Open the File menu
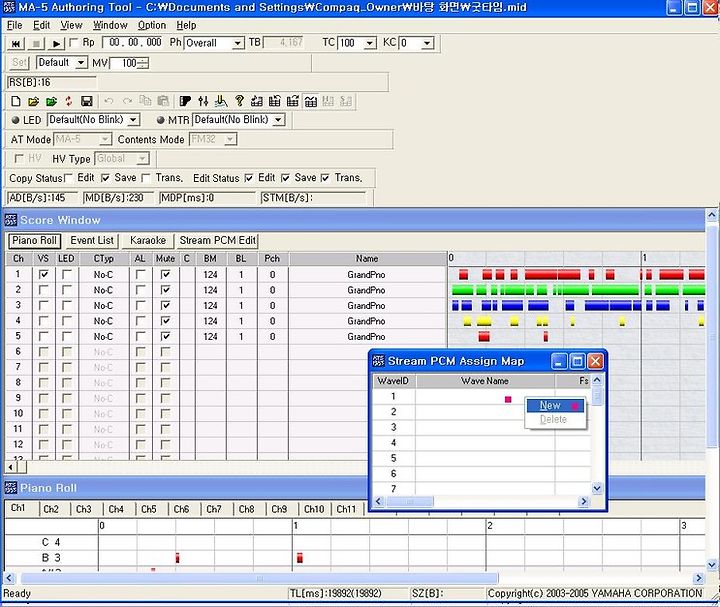The width and height of the screenshot is (720, 607). pos(15,25)
